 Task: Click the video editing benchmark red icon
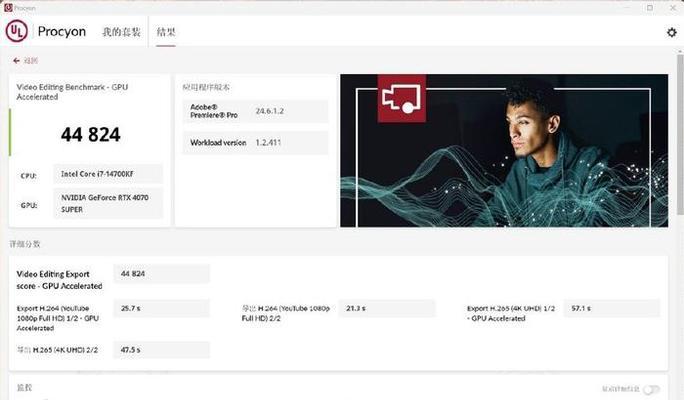coord(402,98)
